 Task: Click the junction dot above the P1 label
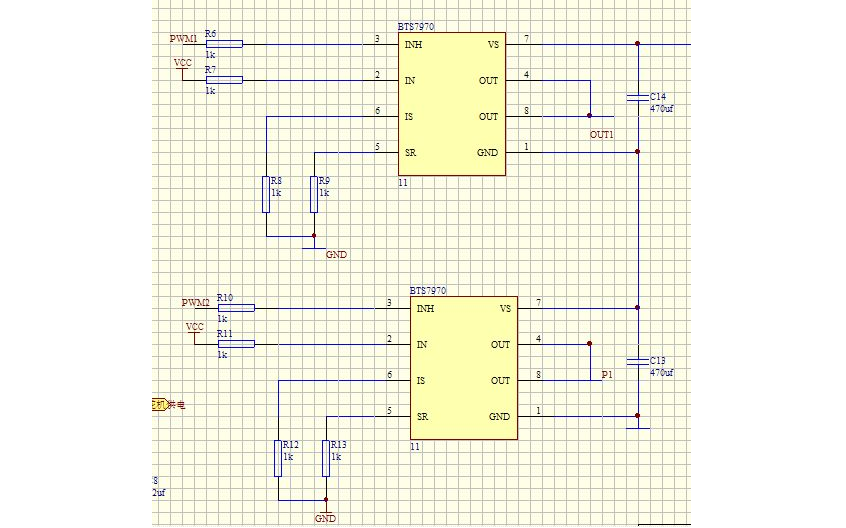590,344
